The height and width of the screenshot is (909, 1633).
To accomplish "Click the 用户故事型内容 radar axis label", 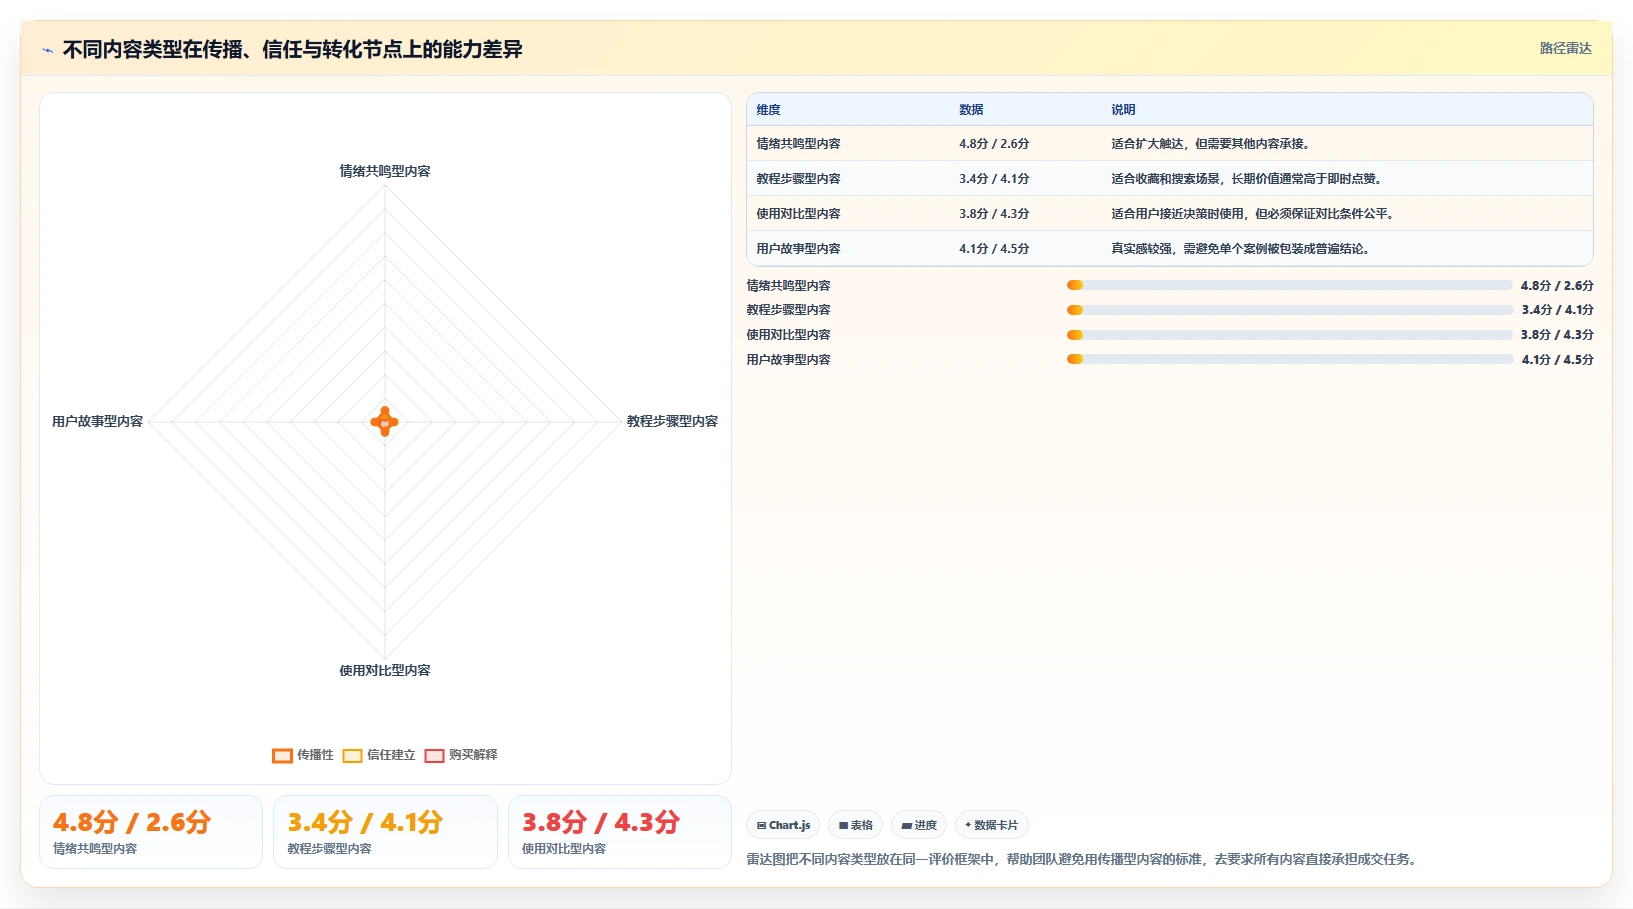I will click(x=98, y=421).
